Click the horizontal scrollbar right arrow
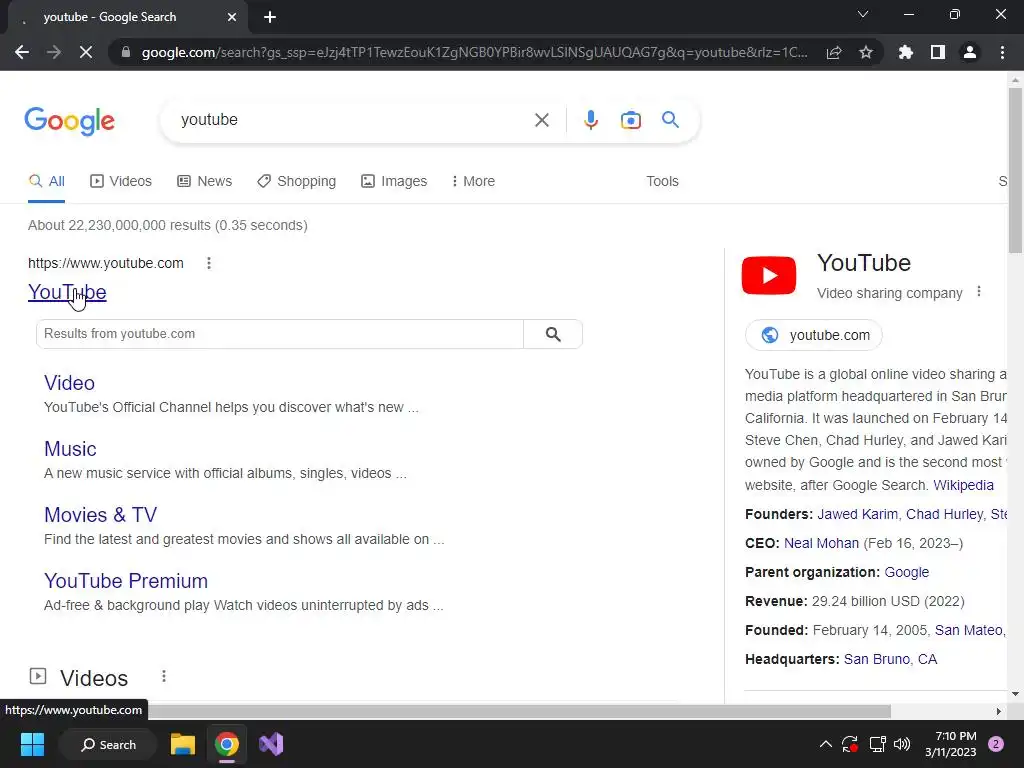This screenshot has width=1024, height=768. point(999,711)
